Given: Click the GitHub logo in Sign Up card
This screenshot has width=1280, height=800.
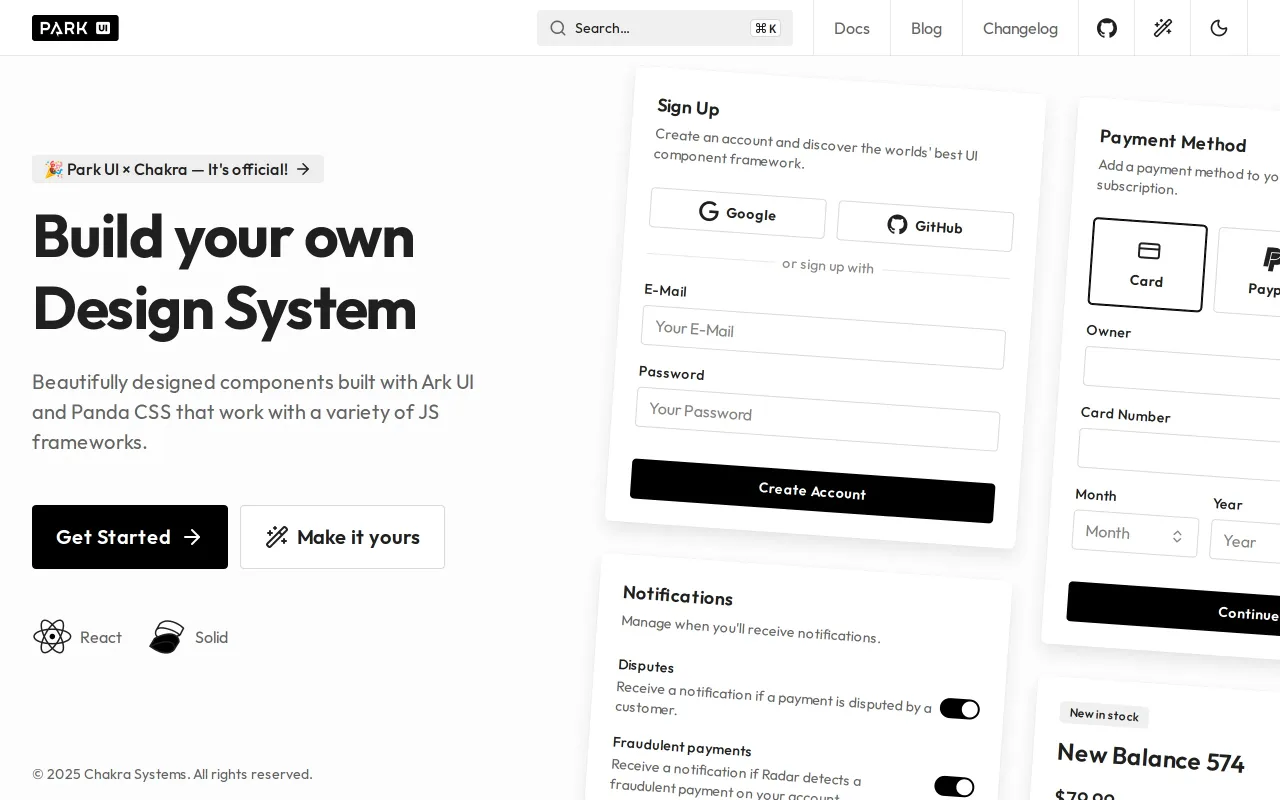Looking at the screenshot, I should click(897, 224).
